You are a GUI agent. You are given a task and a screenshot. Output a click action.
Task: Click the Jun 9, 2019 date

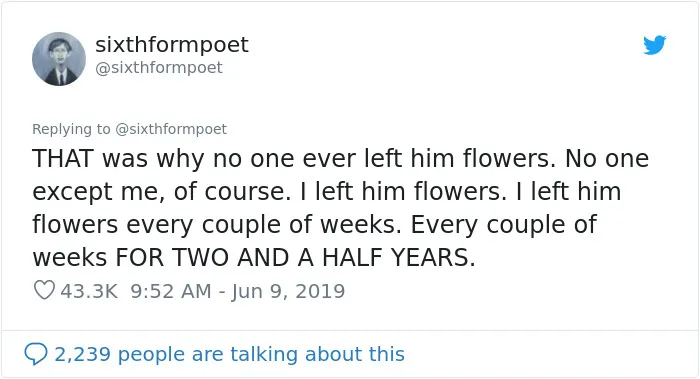[x=288, y=292]
